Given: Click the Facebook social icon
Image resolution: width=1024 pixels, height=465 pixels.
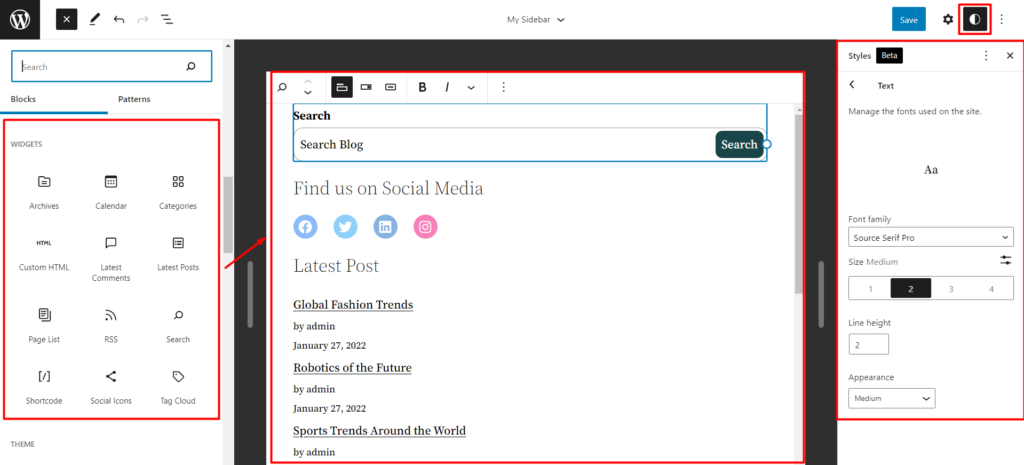Looking at the screenshot, I should [x=306, y=227].
